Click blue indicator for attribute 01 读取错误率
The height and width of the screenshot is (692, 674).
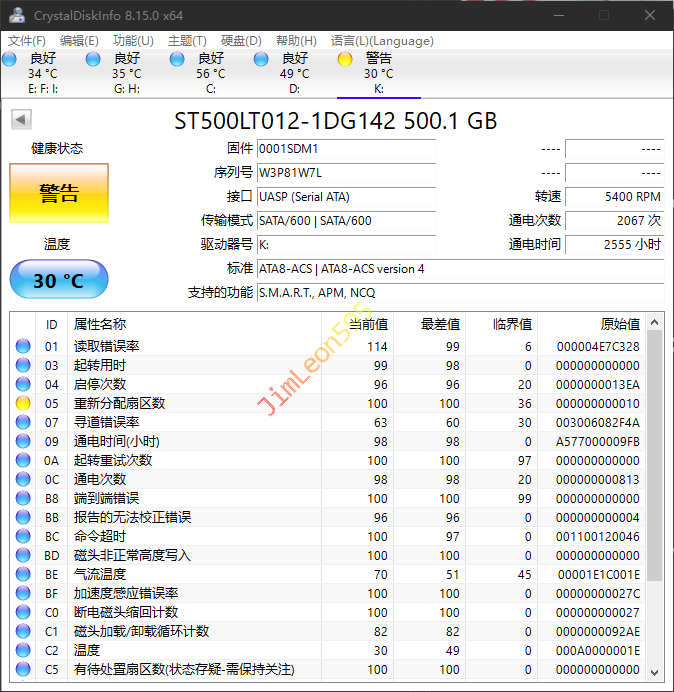click(23, 346)
